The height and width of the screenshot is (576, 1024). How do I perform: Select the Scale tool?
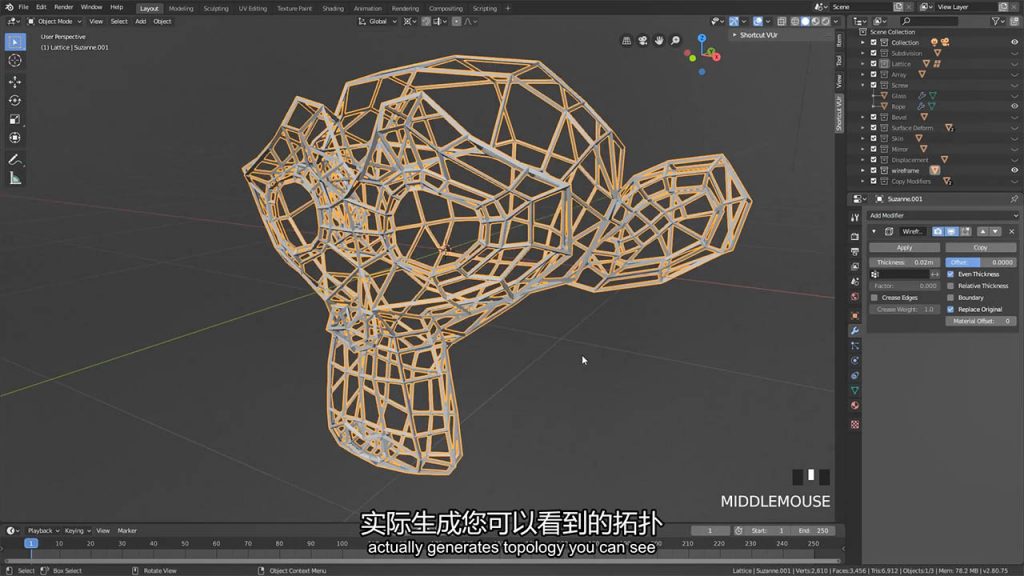14,120
